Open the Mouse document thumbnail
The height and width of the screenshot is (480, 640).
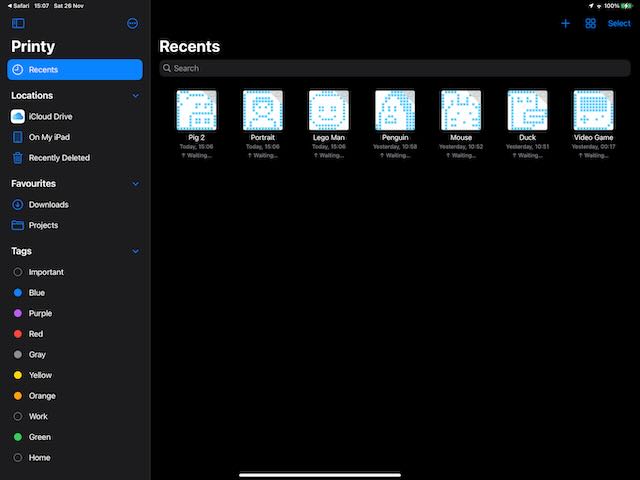tap(461, 110)
